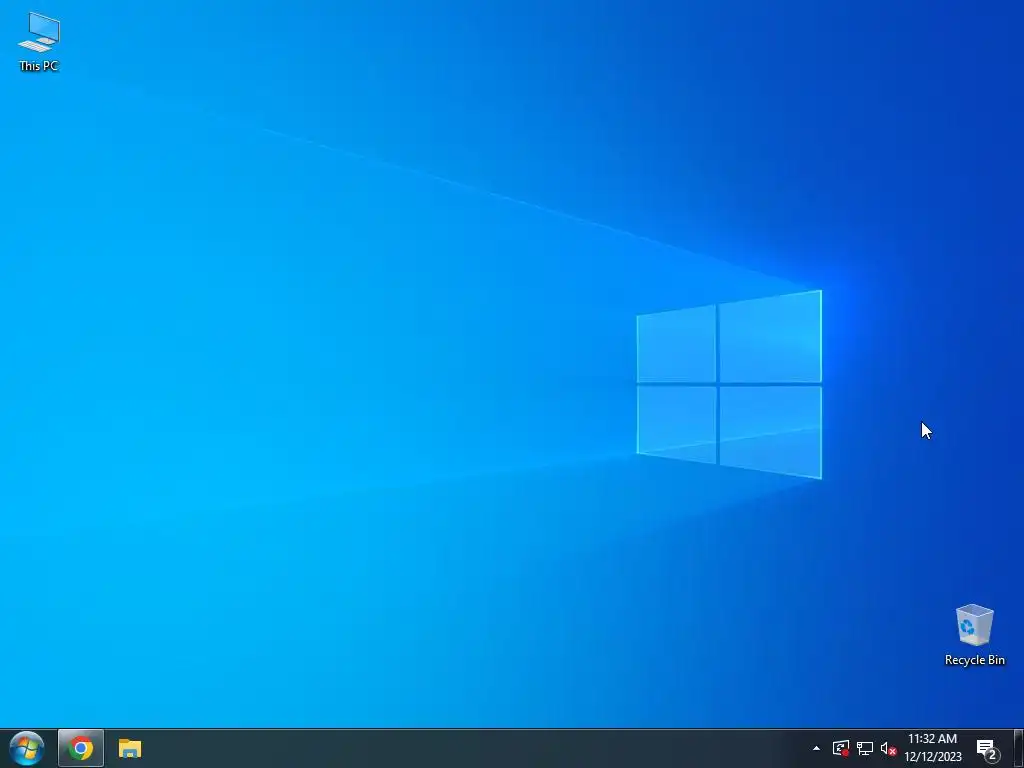Screen dimensions: 1024x768
Task: Open File Explorer from the taskbar
Action: click(130, 748)
